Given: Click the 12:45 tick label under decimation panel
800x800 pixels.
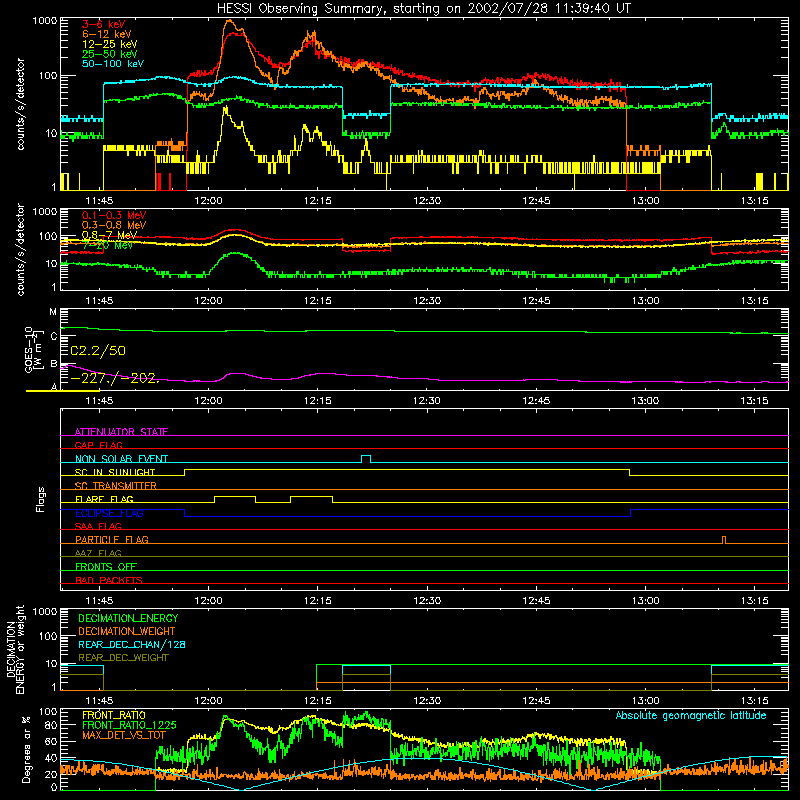Looking at the screenshot, I should tap(536, 701).
